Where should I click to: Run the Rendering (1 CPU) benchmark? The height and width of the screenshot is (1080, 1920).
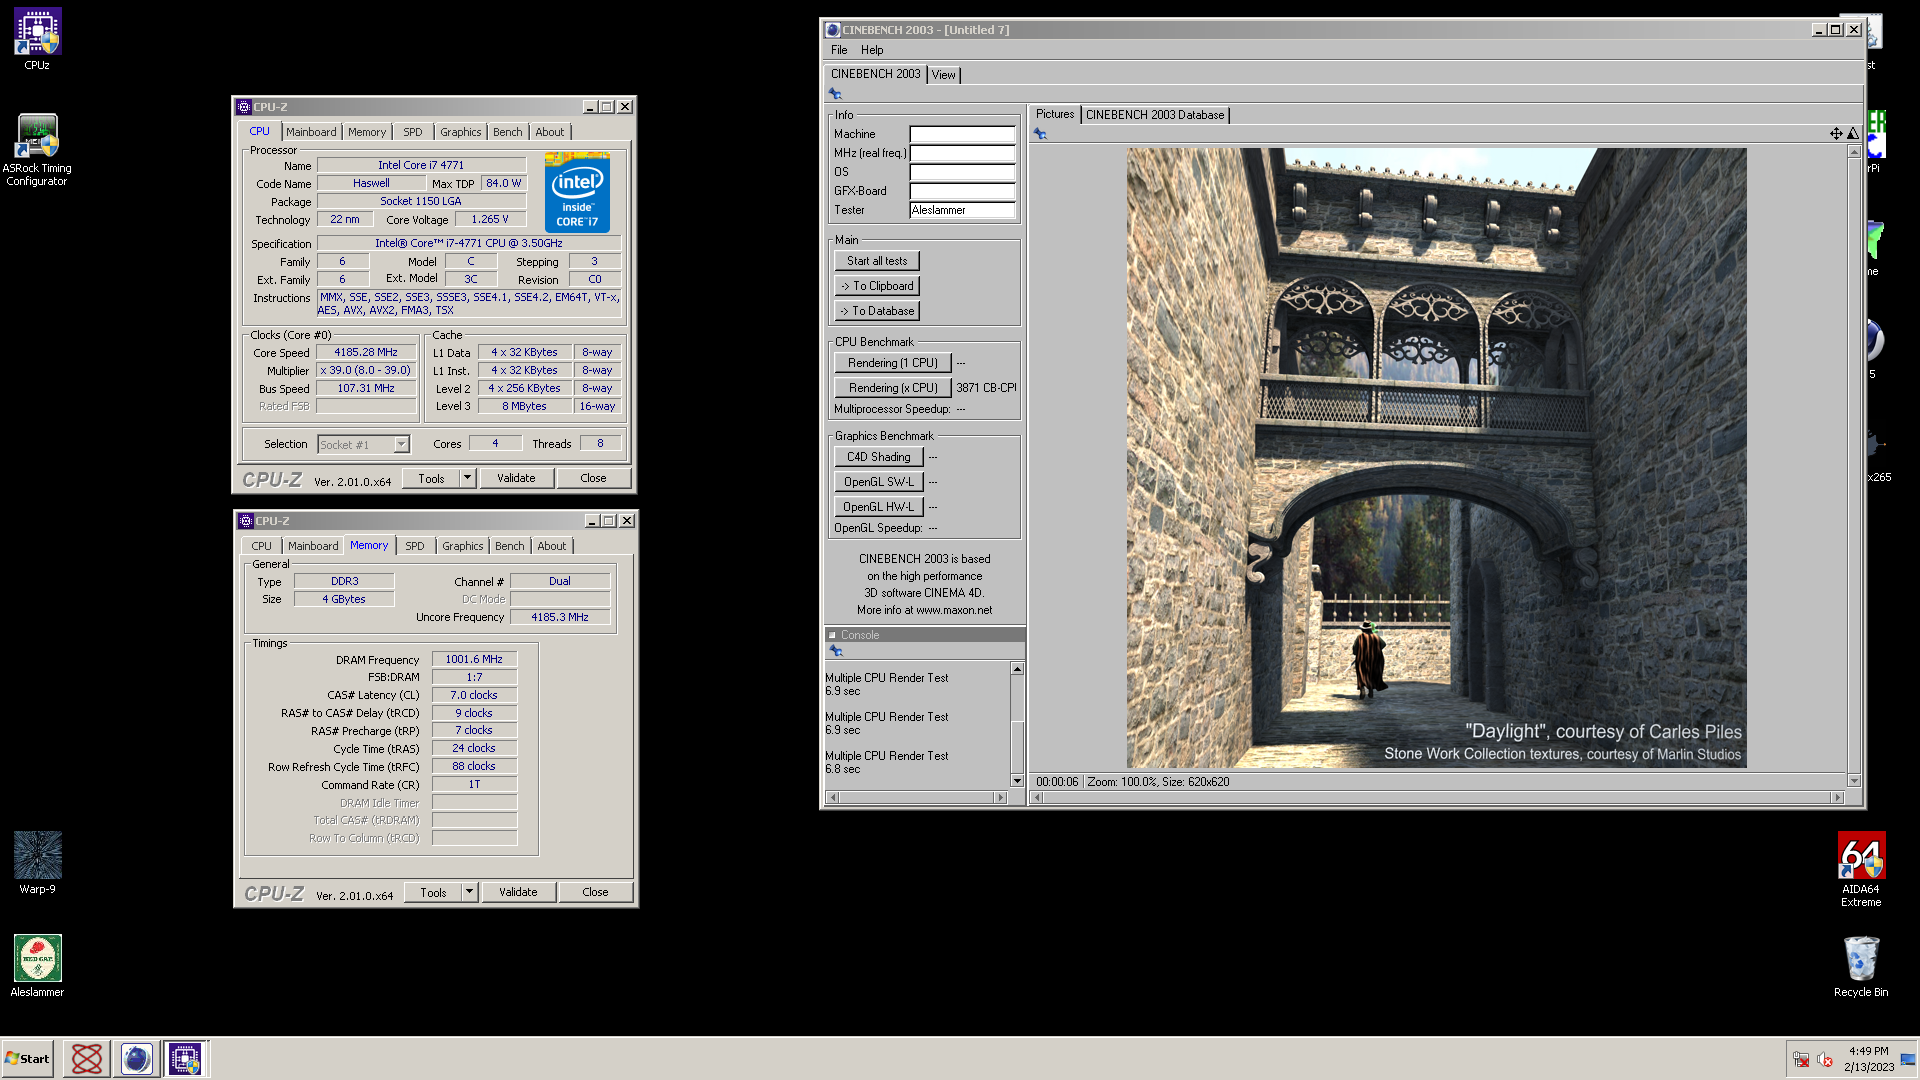coord(892,363)
